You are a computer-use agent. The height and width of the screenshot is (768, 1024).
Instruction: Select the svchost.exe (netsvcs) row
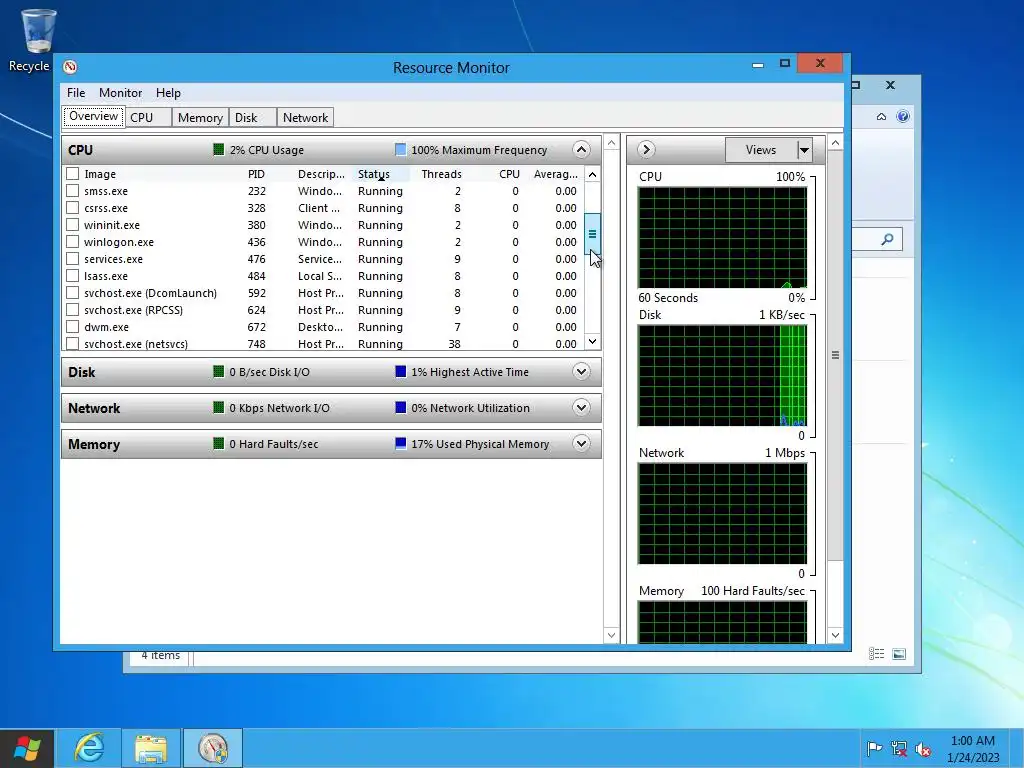coord(324,344)
